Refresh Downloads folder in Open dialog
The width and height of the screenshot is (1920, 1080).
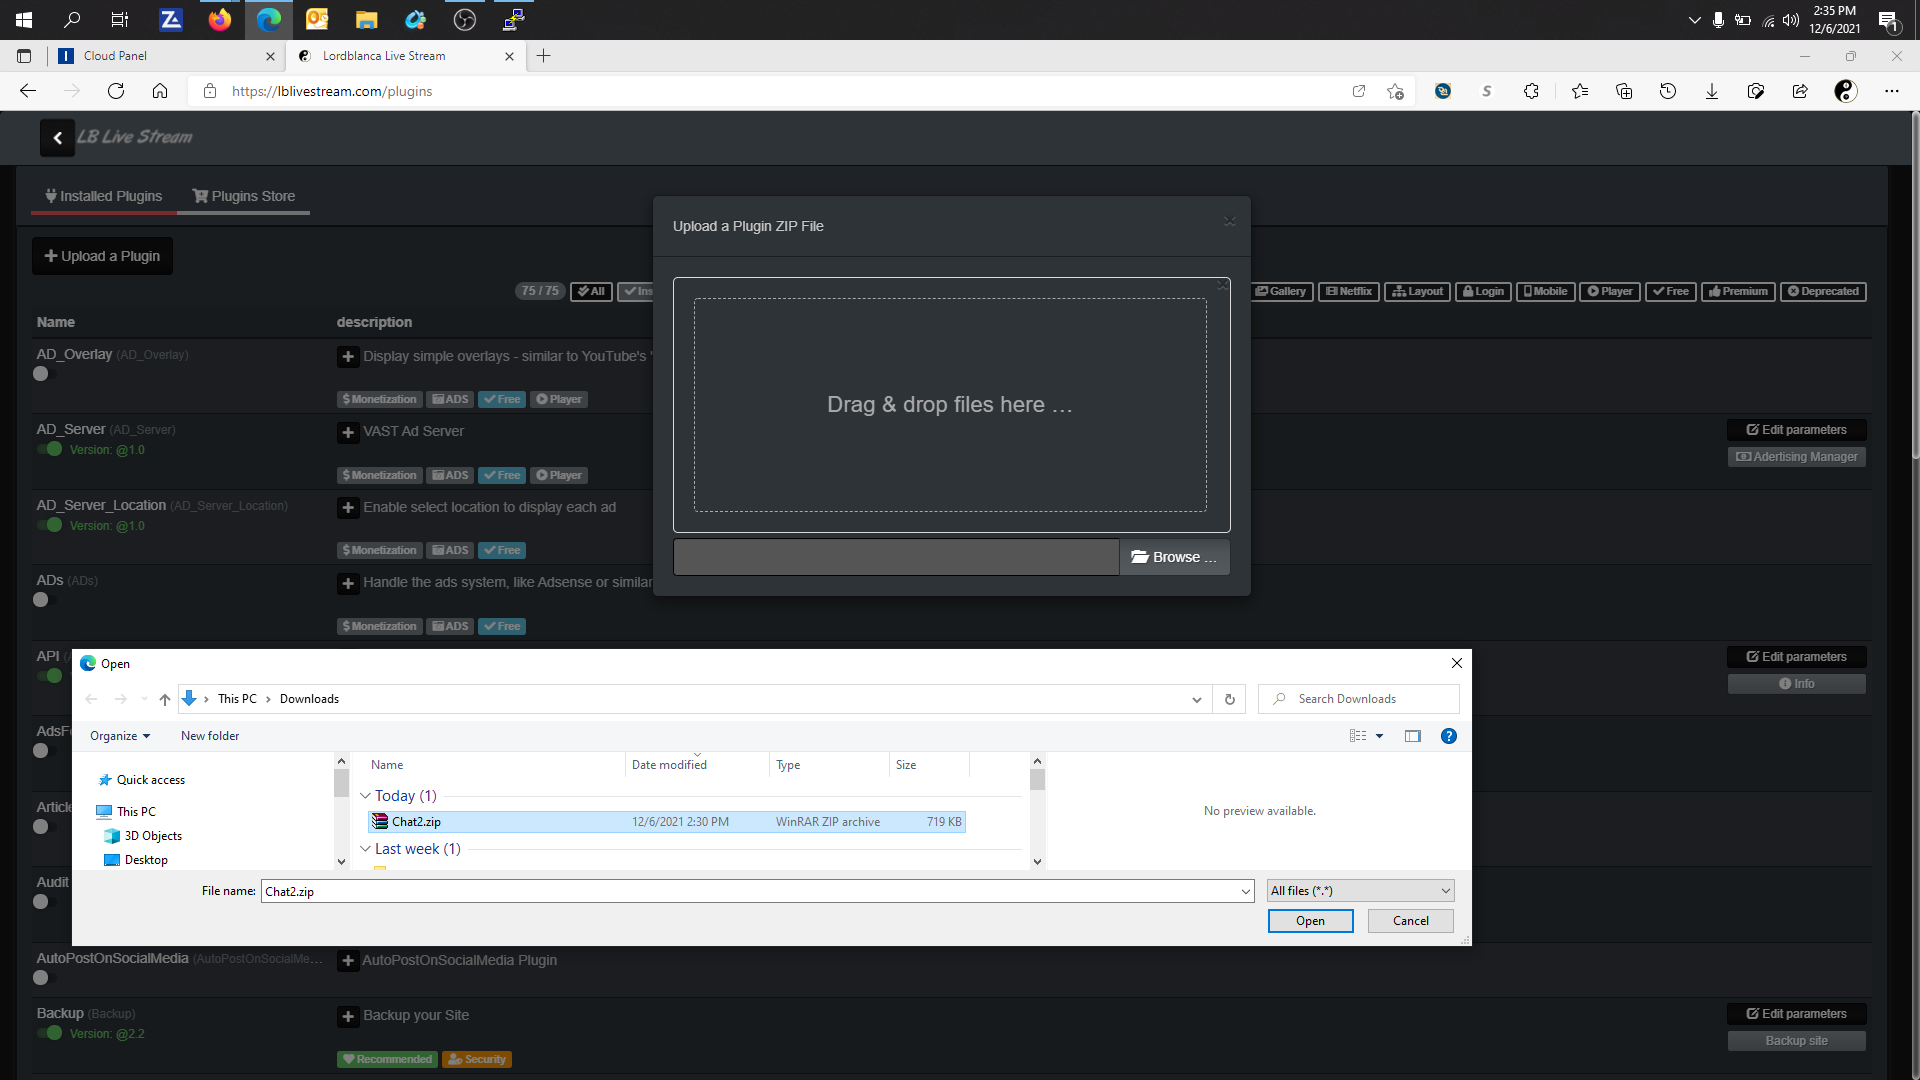pos(1230,699)
